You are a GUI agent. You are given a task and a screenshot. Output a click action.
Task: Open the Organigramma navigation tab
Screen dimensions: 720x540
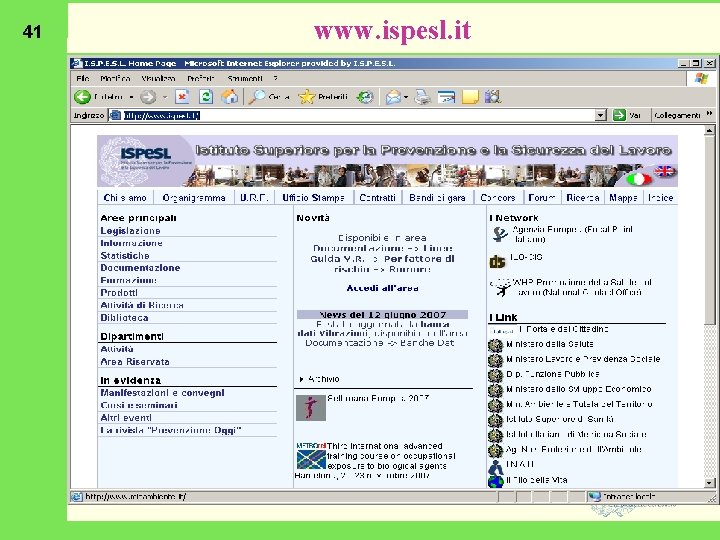coord(194,198)
